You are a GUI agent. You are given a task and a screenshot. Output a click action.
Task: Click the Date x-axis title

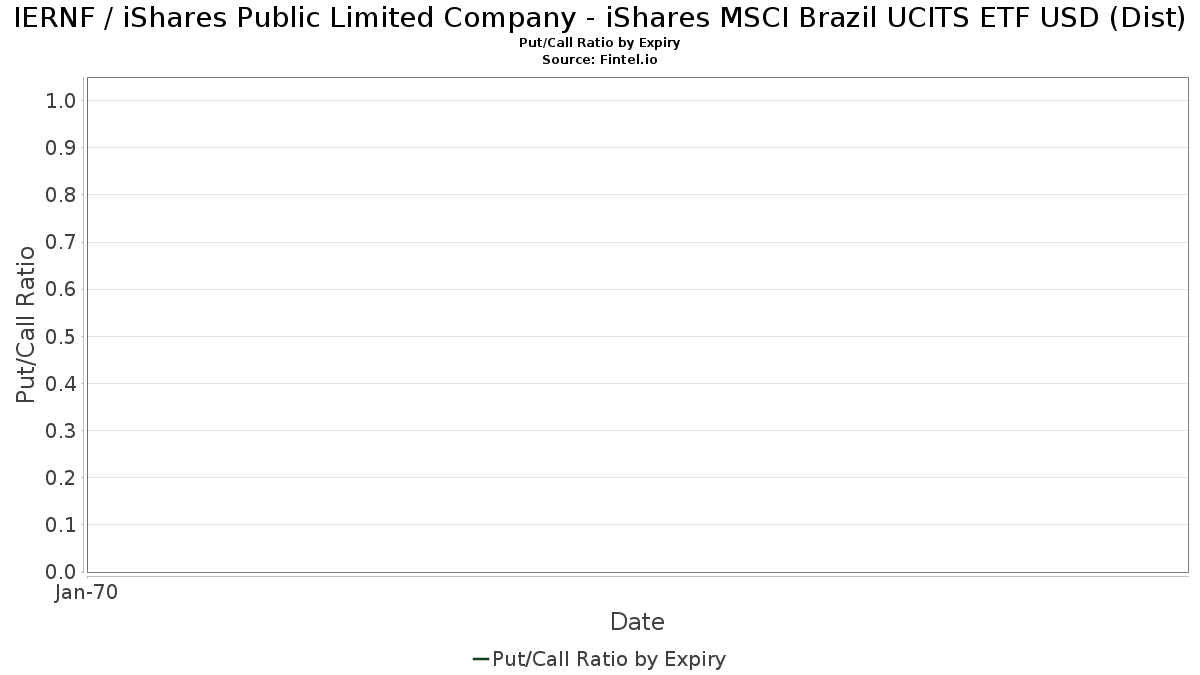tap(637, 622)
